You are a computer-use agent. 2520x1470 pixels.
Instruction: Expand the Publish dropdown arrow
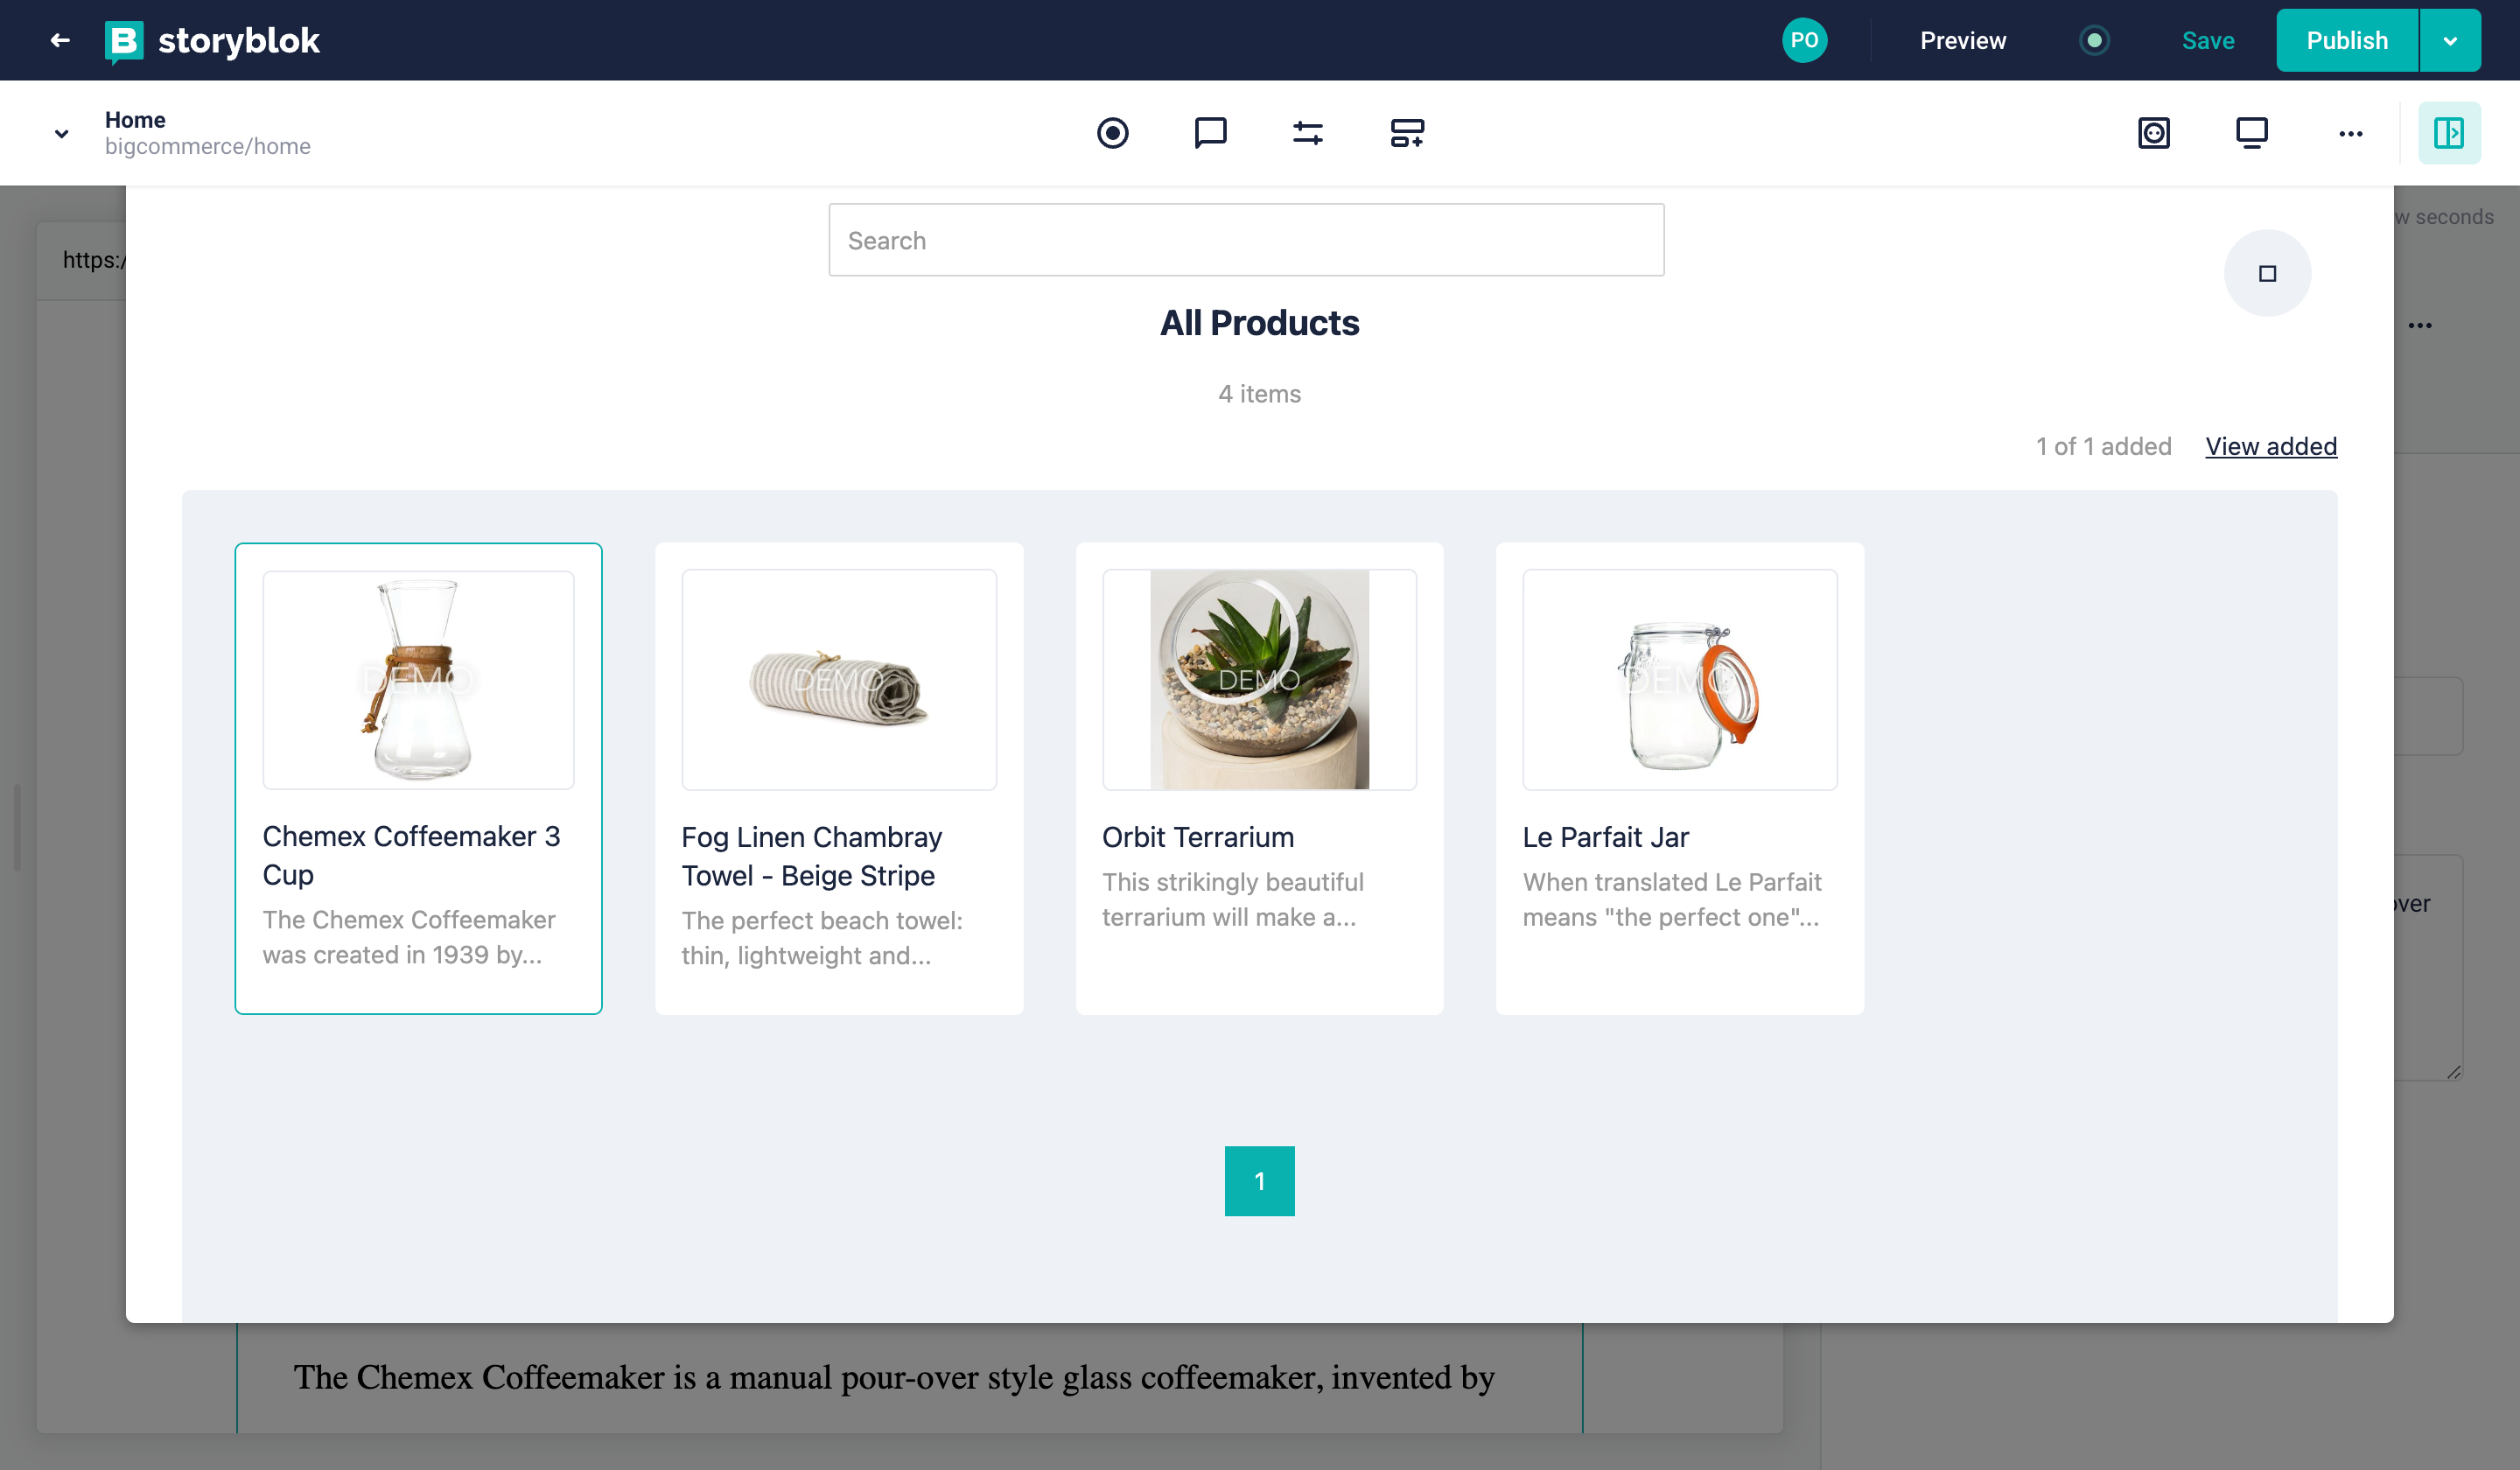(x=2450, y=40)
